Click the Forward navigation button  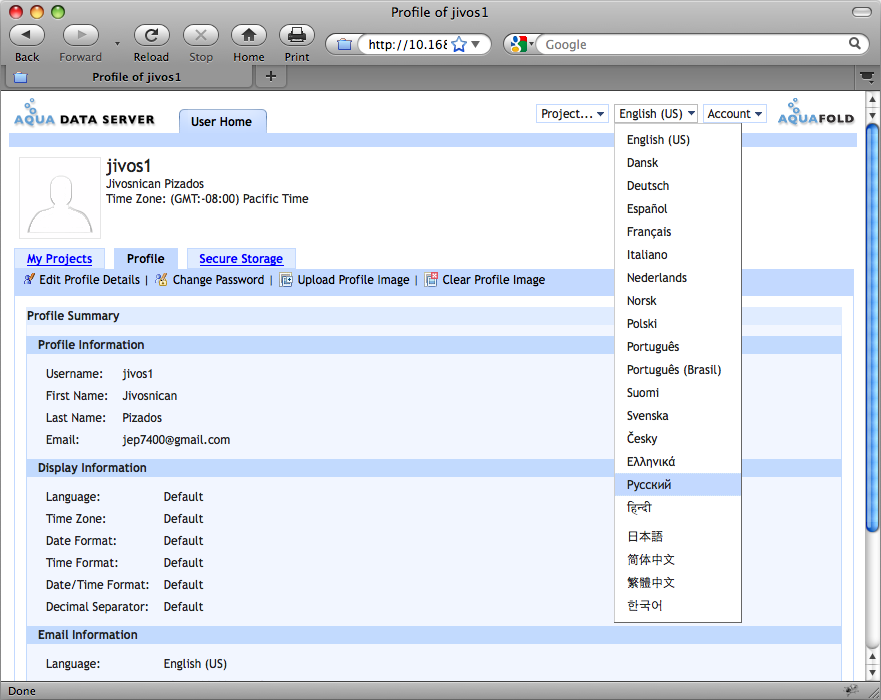(81, 35)
